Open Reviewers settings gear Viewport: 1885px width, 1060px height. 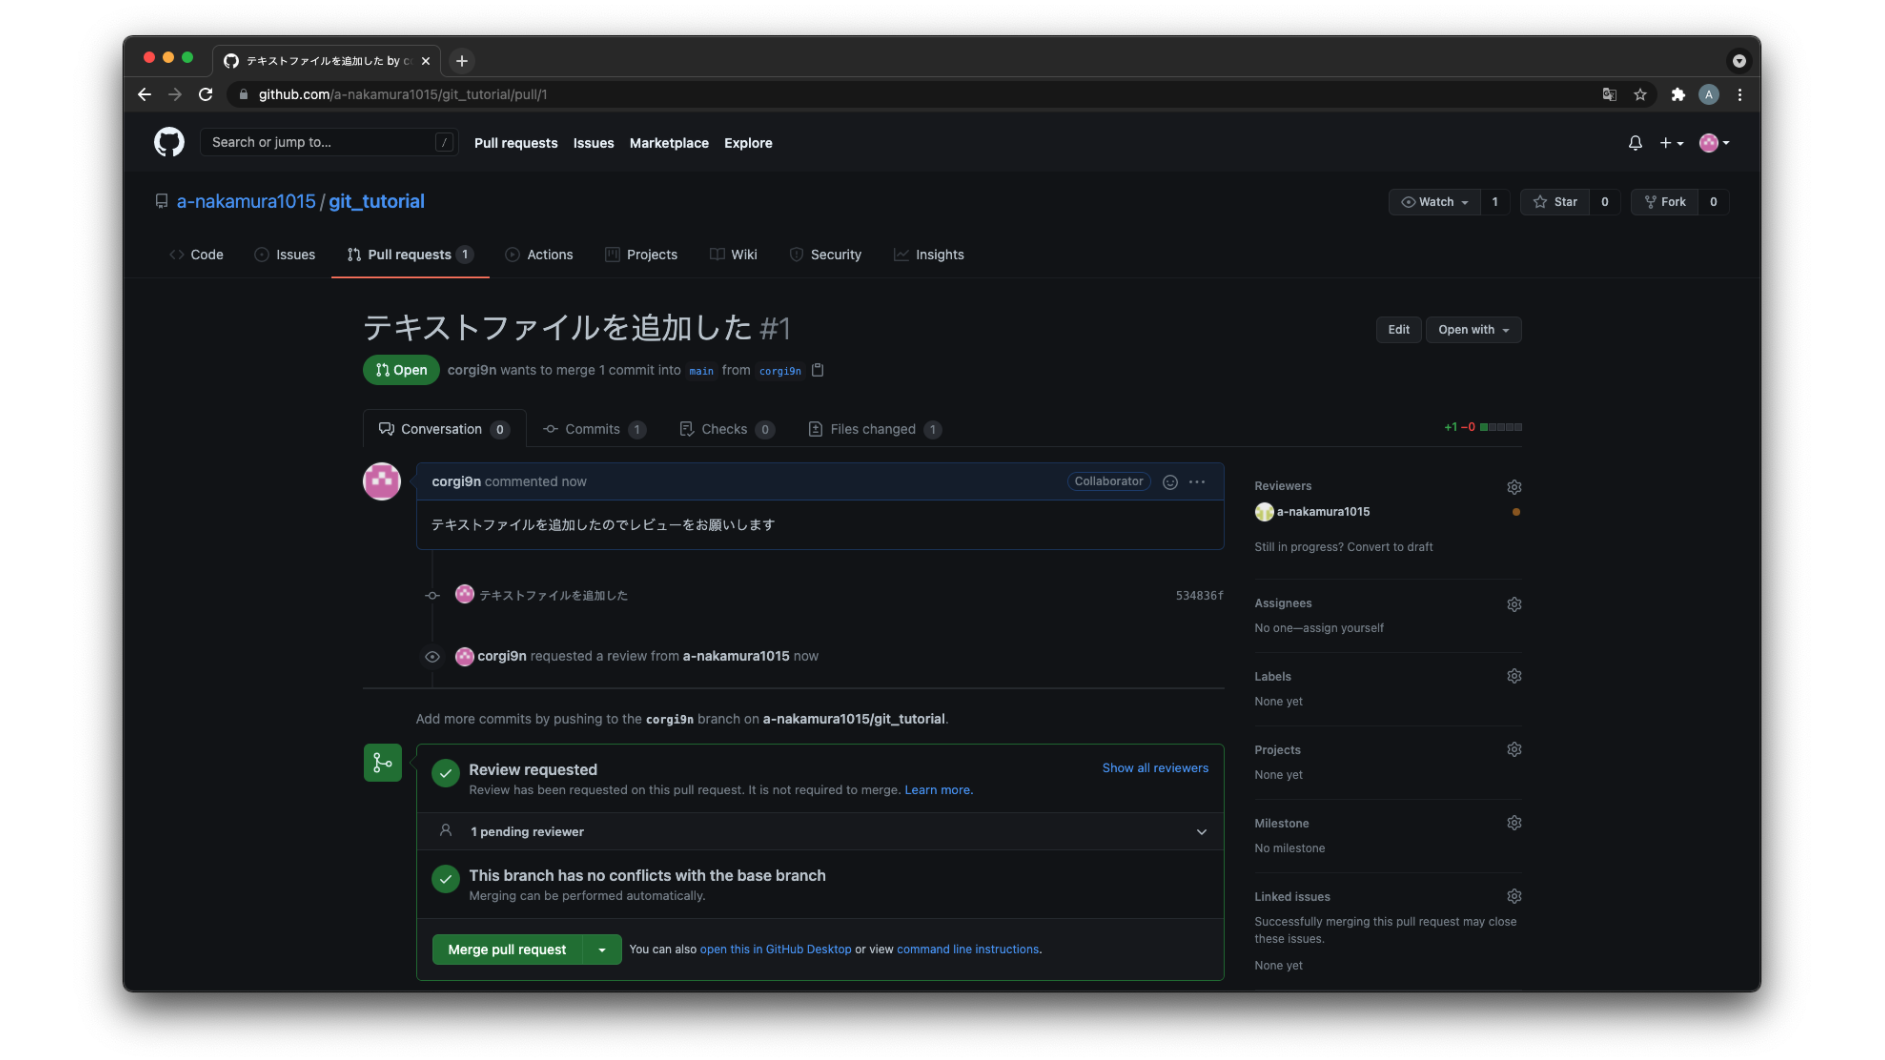click(x=1514, y=487)
